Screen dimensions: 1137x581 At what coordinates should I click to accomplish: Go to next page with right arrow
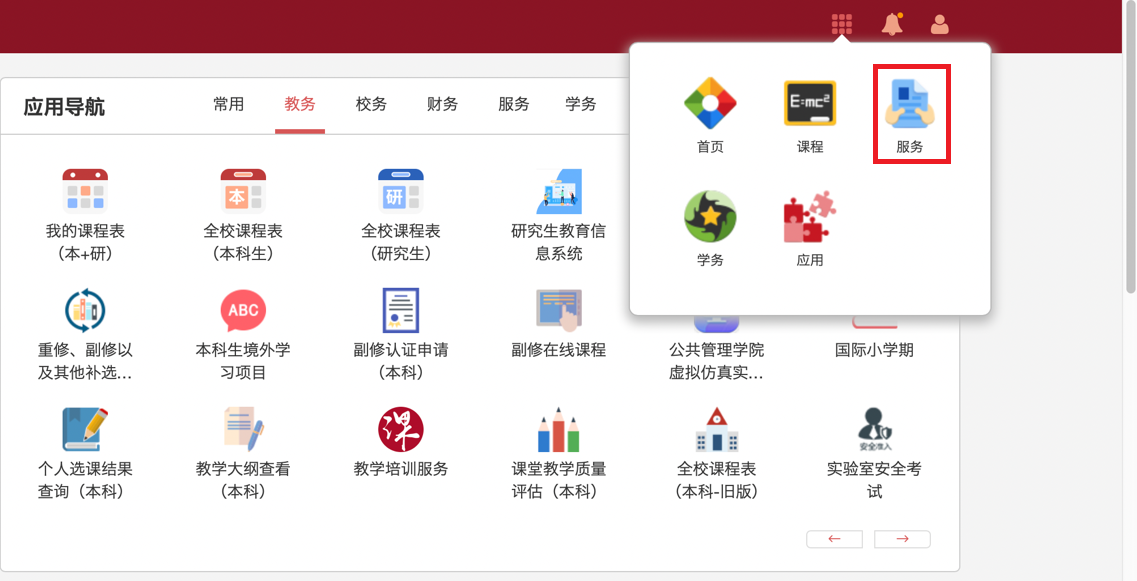[902, 539]
